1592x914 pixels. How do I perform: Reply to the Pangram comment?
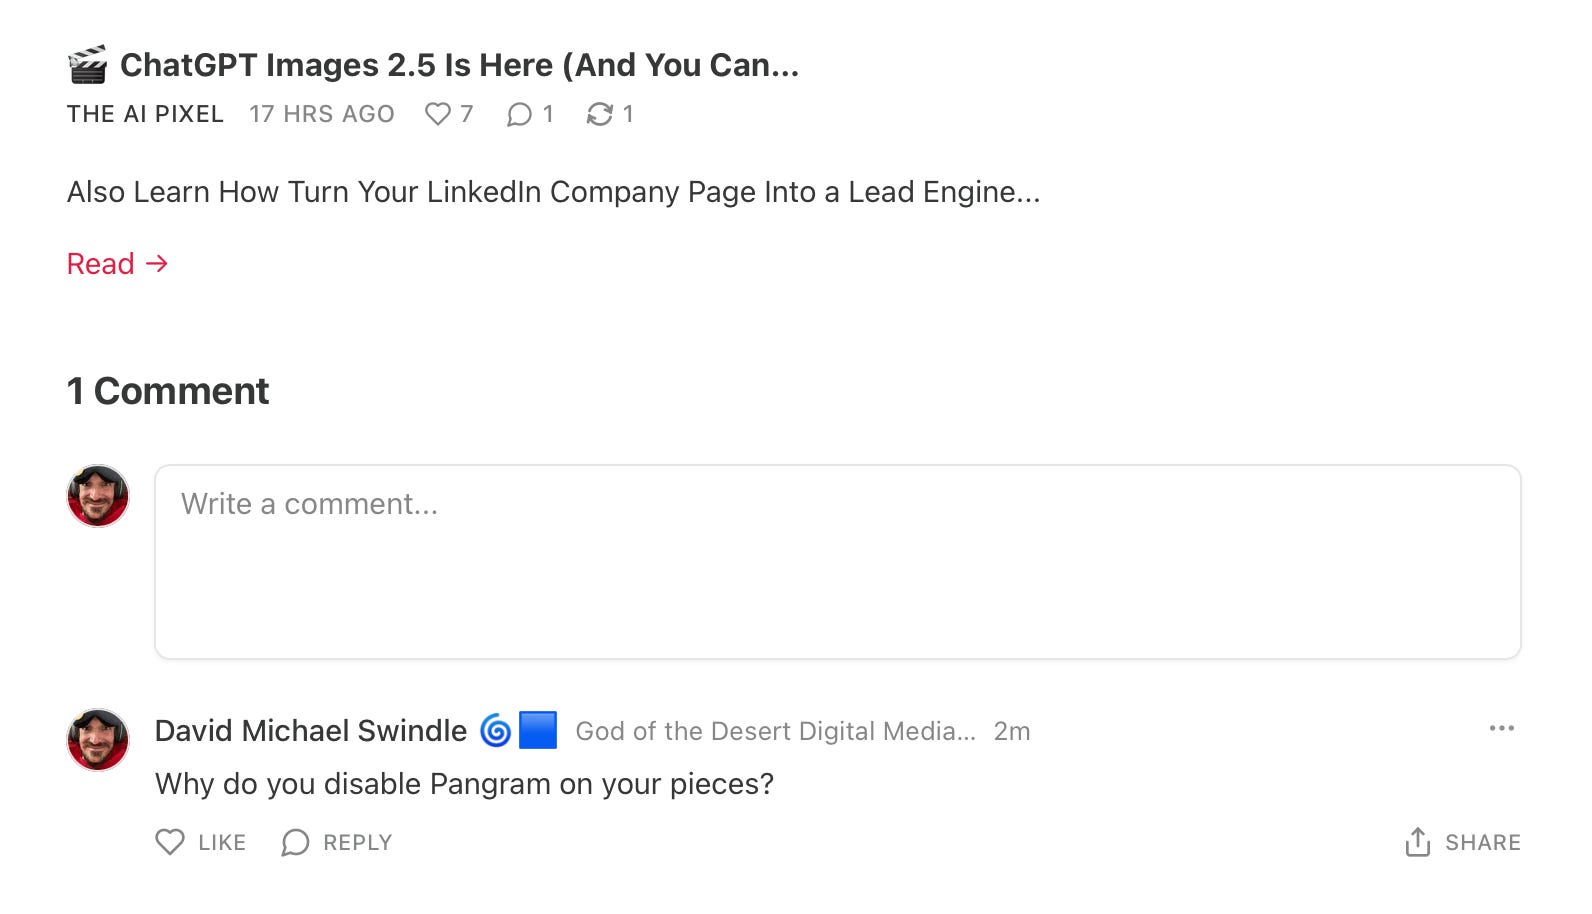(x=337, y=842)
